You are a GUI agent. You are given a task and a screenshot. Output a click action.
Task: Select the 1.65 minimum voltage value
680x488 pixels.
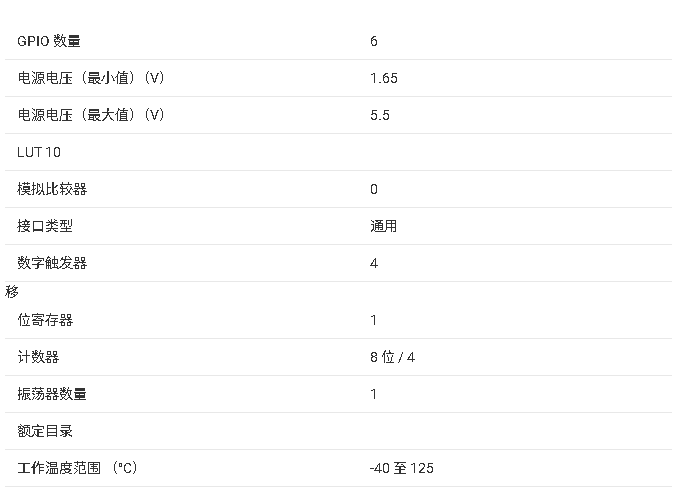click(384, 78)
